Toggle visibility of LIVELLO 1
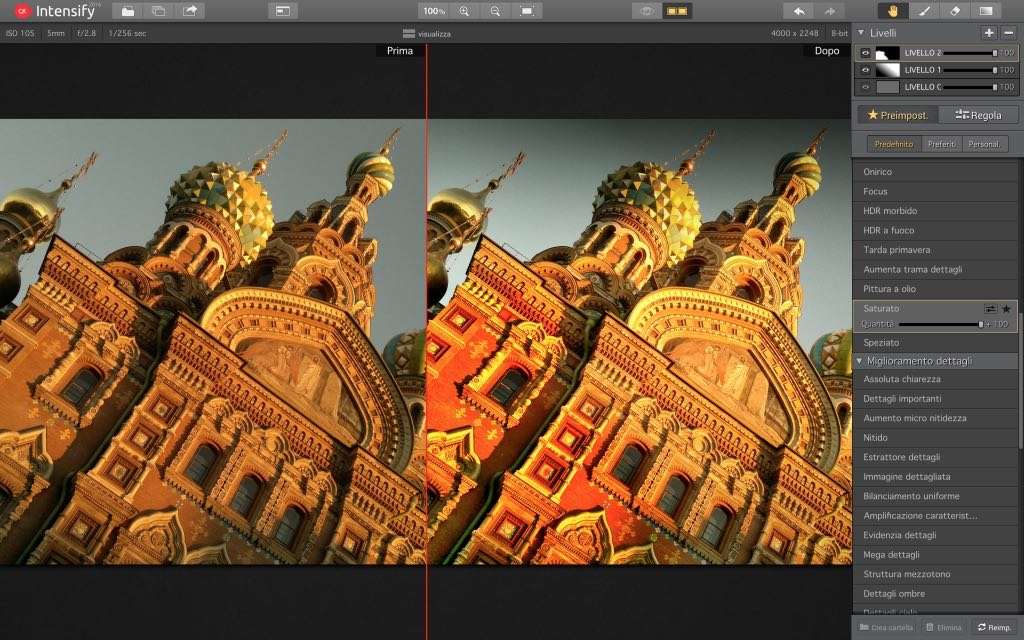1024x640 pixels. coord(866,70)
